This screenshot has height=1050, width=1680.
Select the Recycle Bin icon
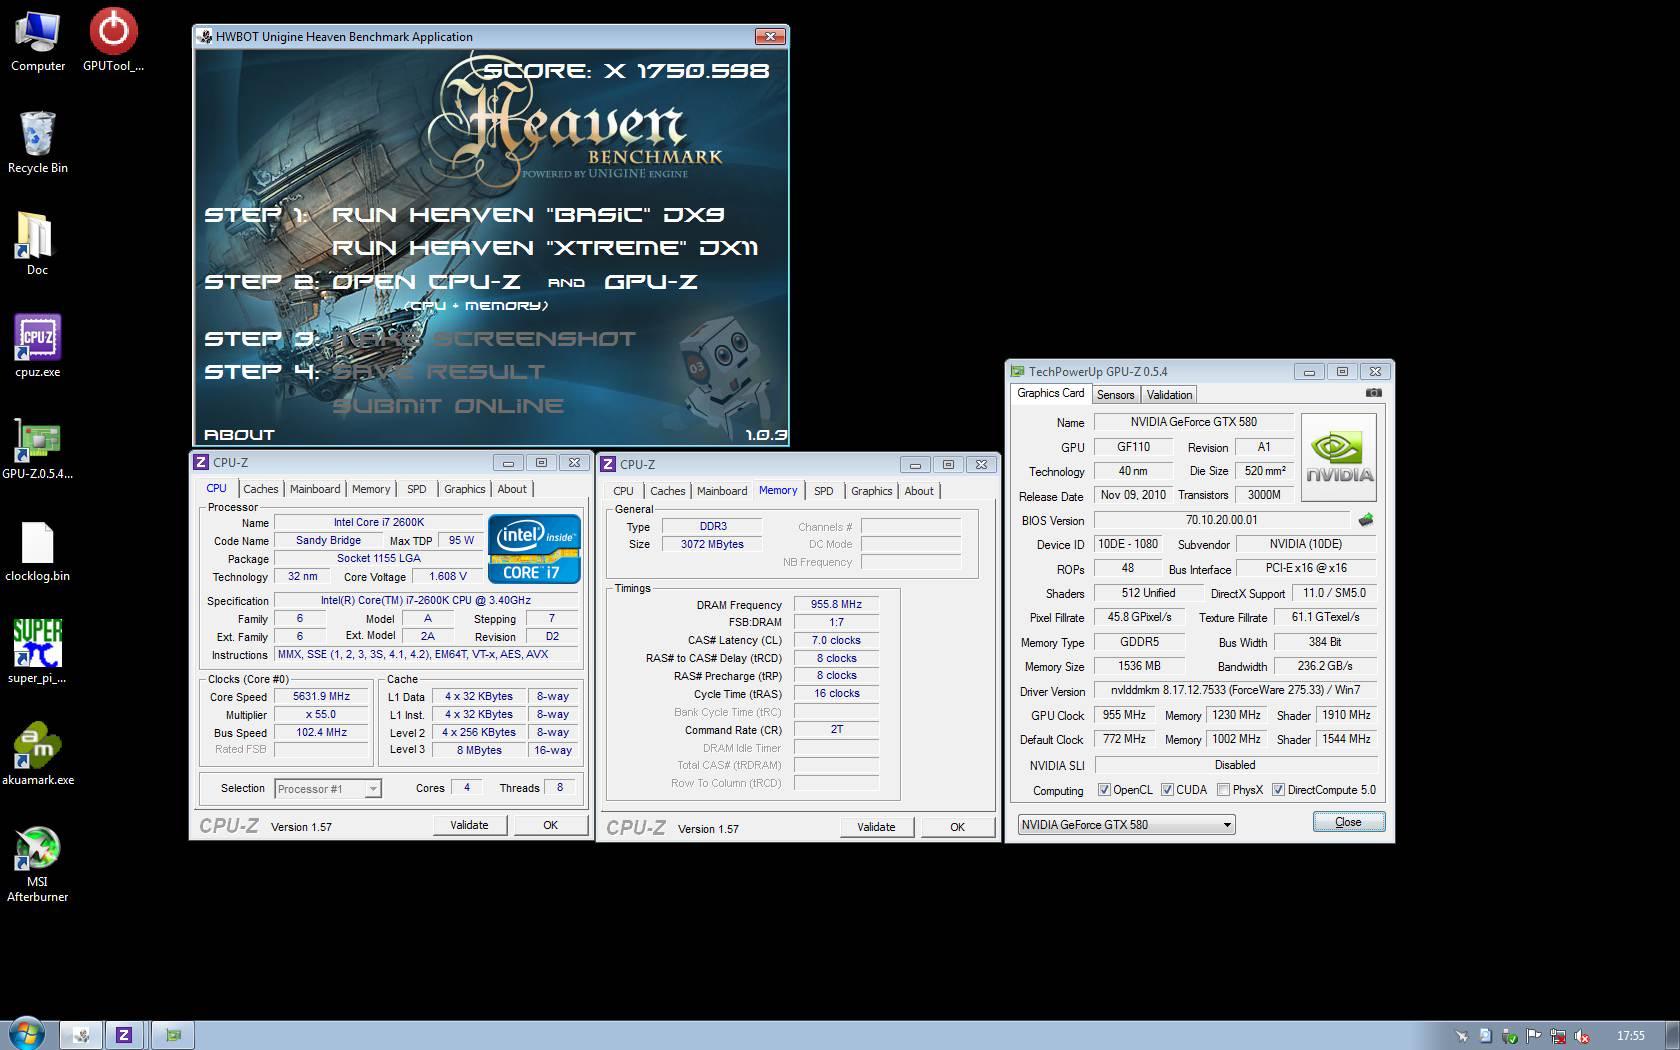[38, 142]
